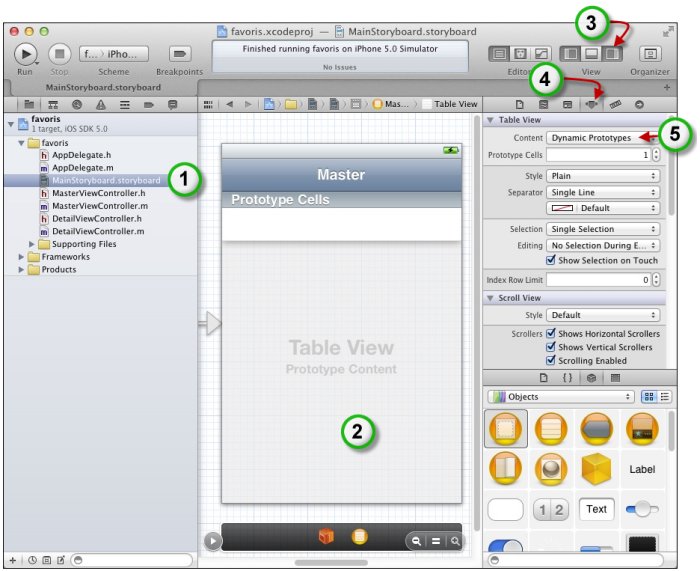Show the Symbol navigator
Image resolution: width=700 pixels, height=571 pixels.
(x=53, y=104)
